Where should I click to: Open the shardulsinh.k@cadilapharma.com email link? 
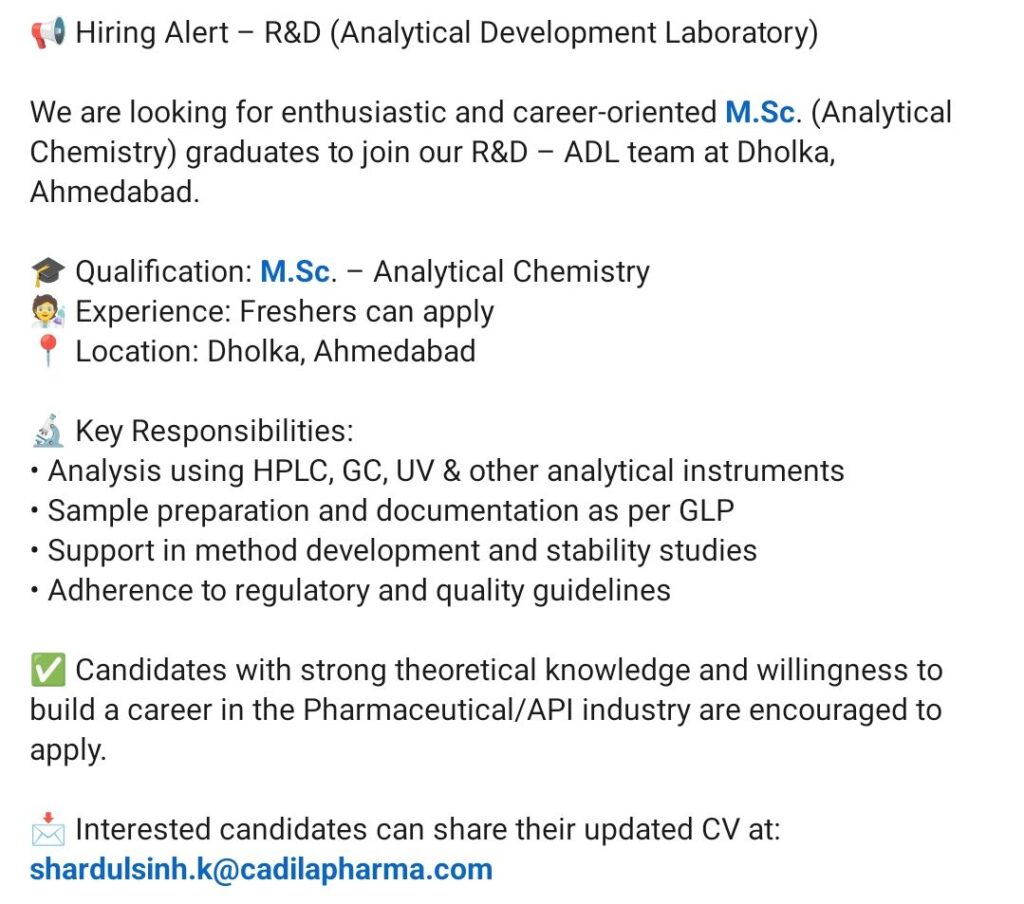261,869
